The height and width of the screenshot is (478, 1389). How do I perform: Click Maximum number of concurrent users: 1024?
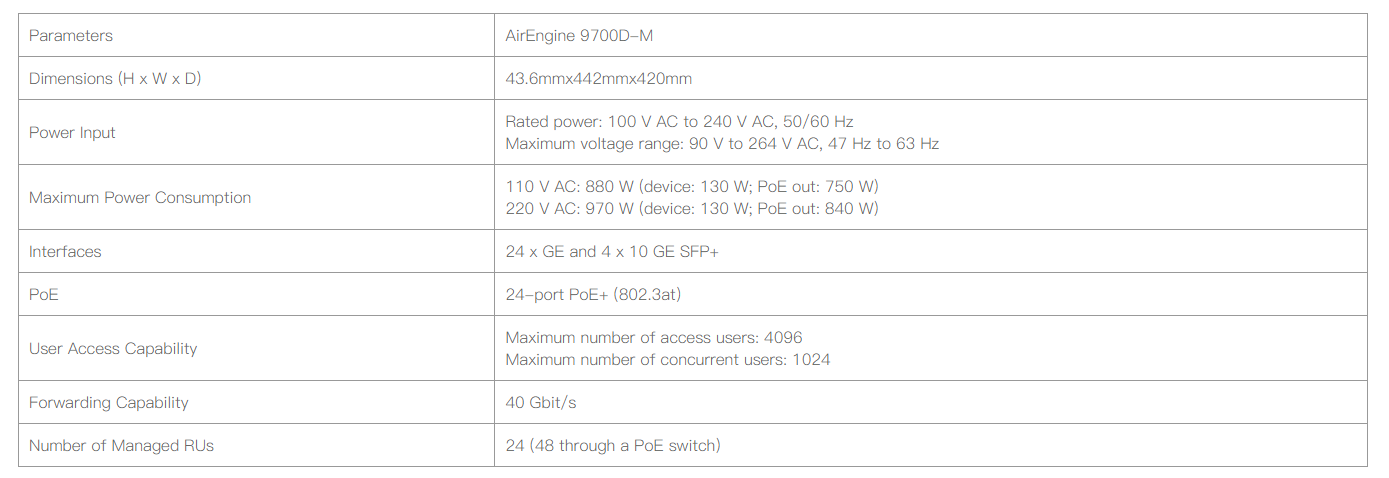[x=668, y=360]
